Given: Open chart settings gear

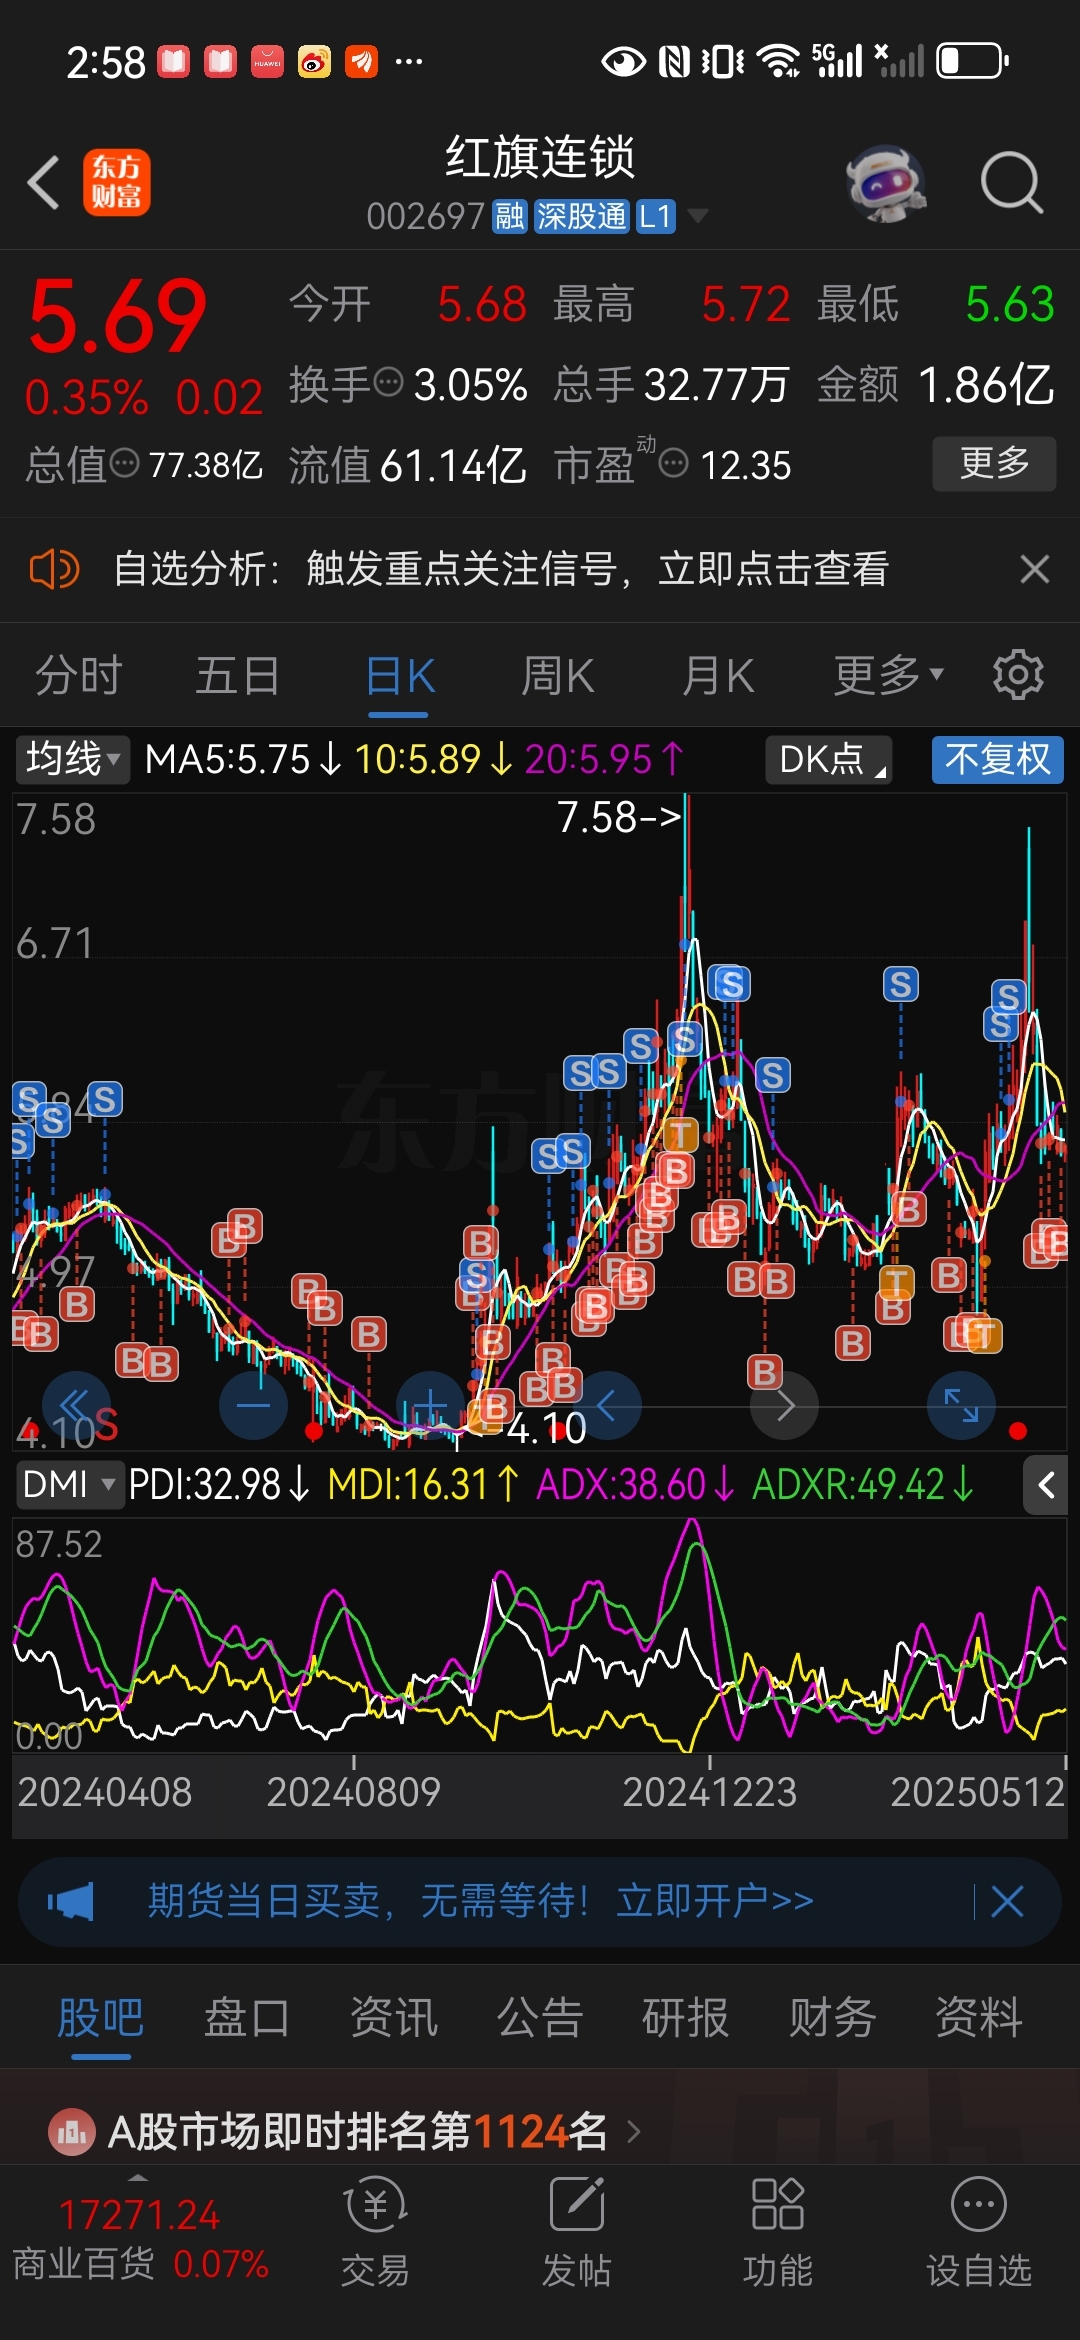Looking at the screenshot, I should [1018, 675].
